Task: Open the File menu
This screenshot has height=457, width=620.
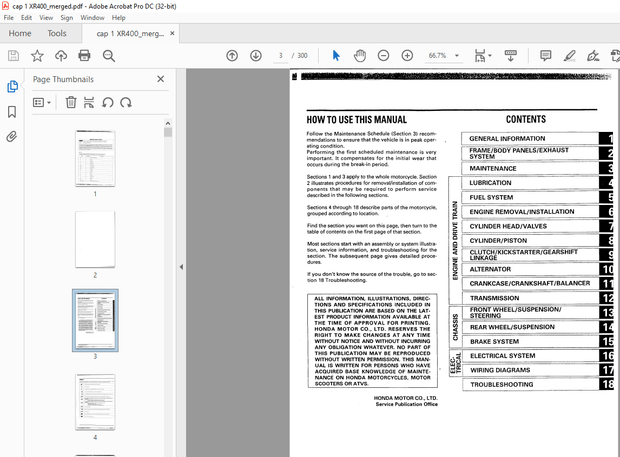Action: (9, 18)
